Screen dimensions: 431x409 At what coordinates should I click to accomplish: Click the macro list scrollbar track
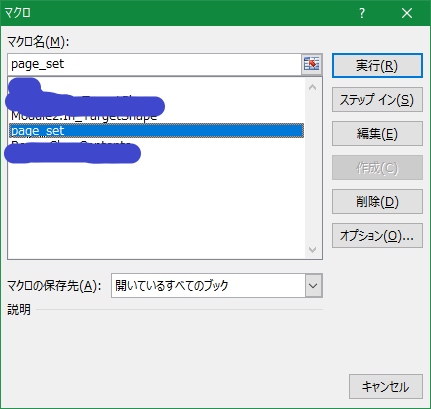click(313, 168)
